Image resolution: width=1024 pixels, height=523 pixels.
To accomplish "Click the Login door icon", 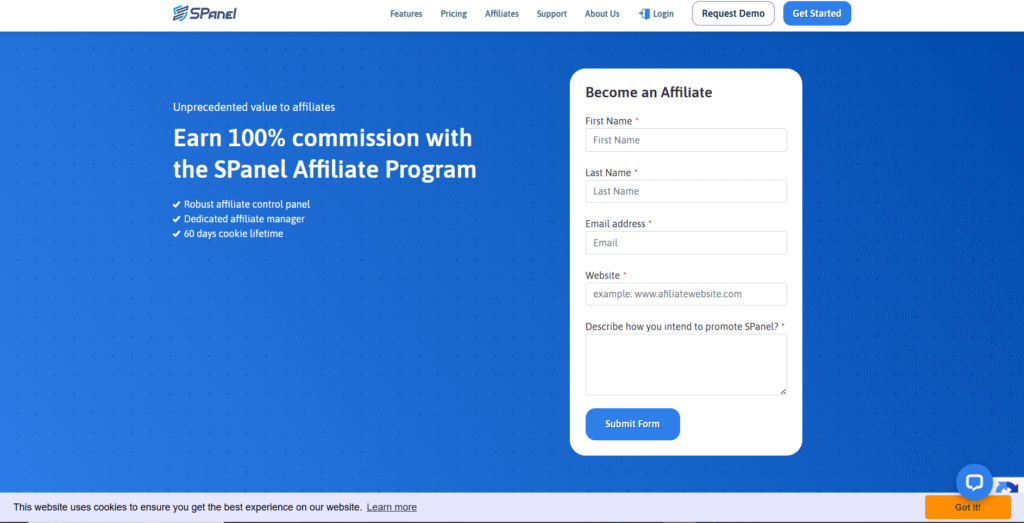I will pyautogui.click(x=644, y=14).
